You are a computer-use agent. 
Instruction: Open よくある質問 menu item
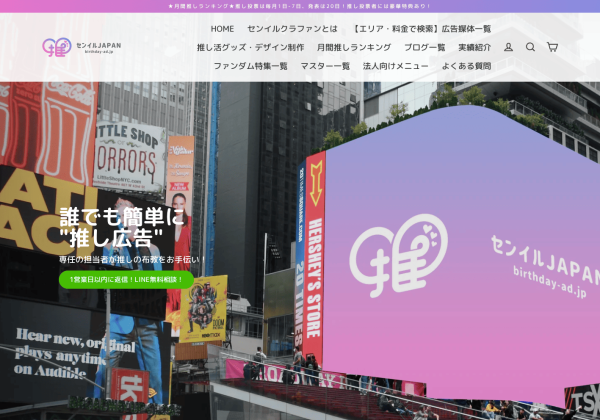[466, 66]
